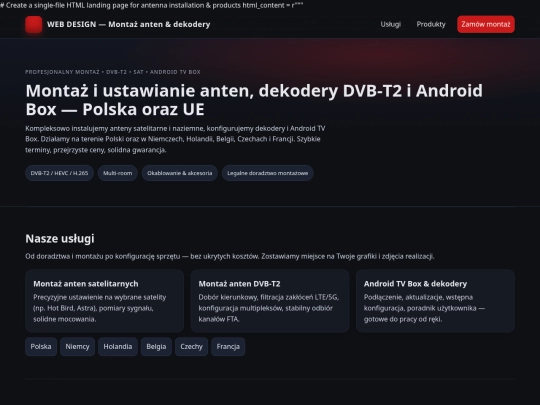
Task: Select the Holandia country tag
Action: 117,346
